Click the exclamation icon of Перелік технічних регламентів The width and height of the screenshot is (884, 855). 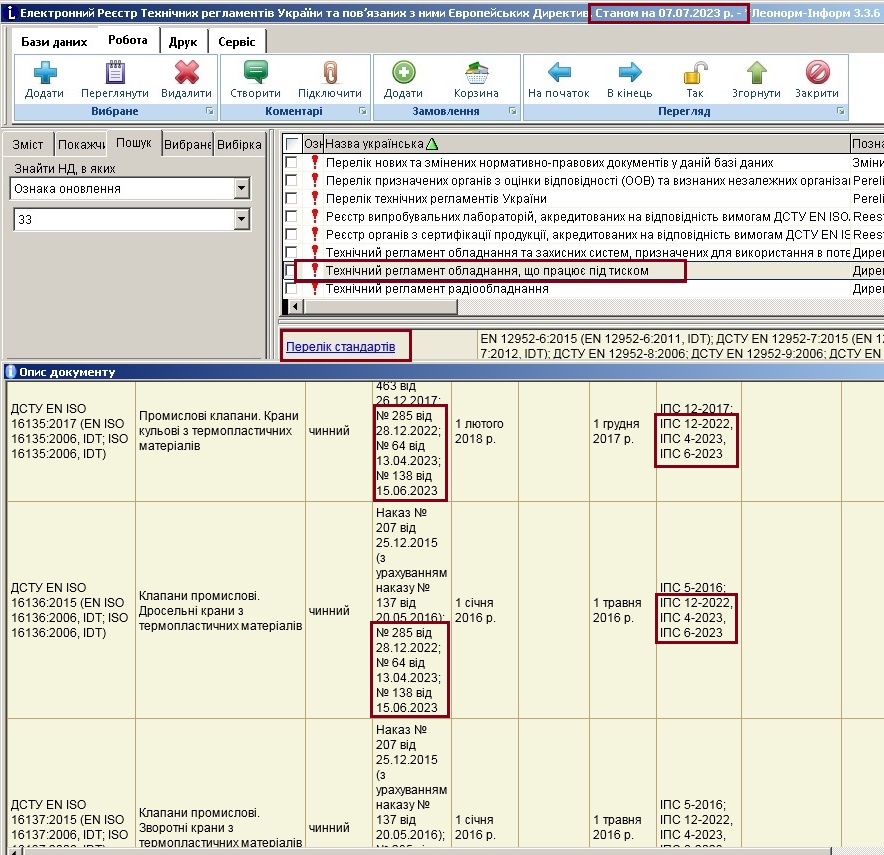(315, 198)
